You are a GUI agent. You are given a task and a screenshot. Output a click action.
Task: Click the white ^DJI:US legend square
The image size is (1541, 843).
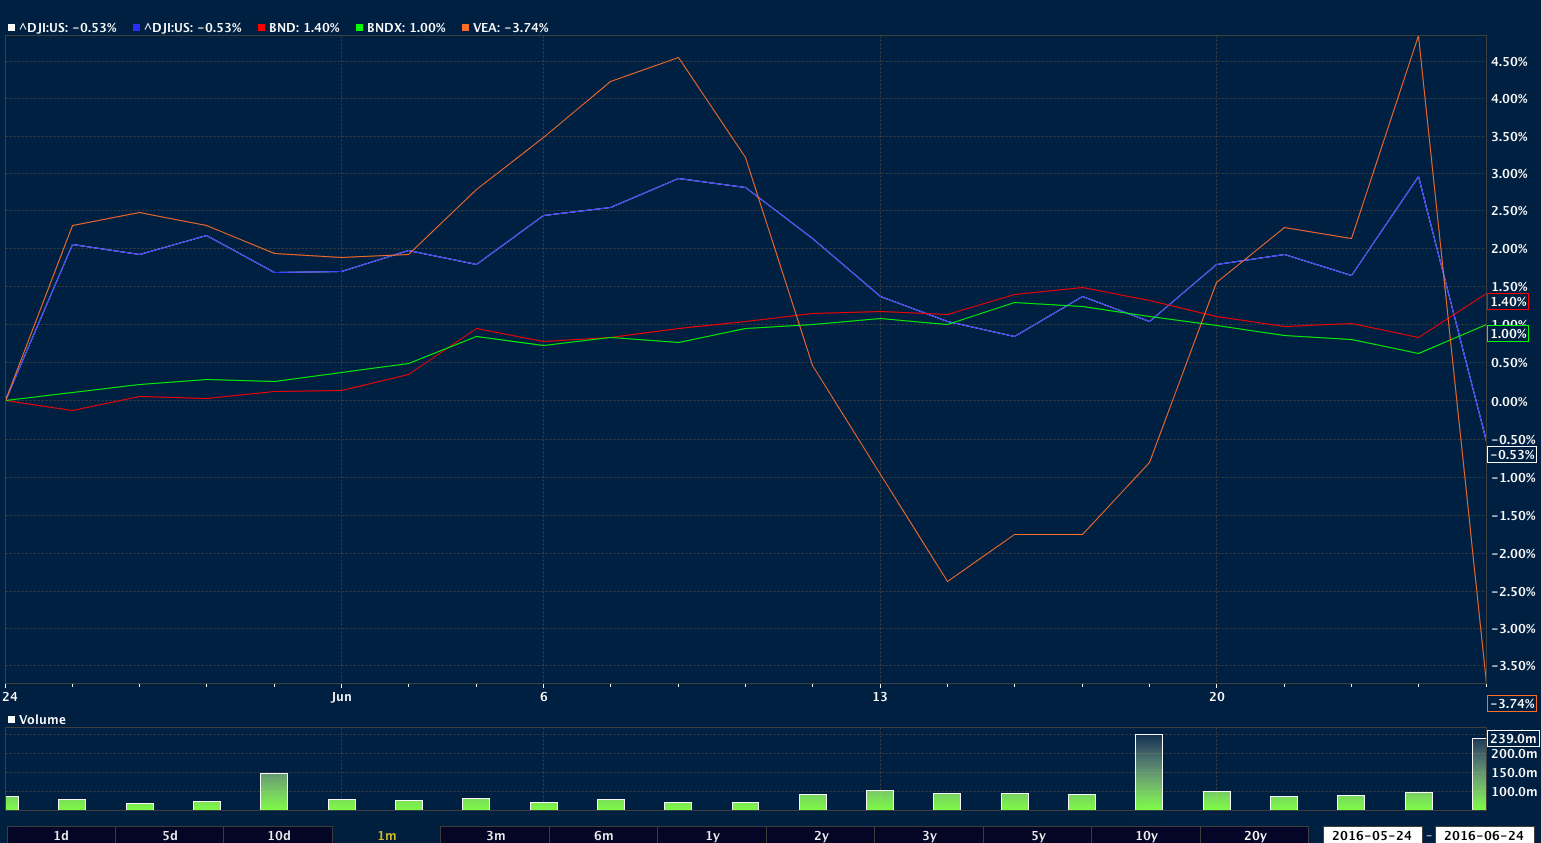(x=12, y=28)
